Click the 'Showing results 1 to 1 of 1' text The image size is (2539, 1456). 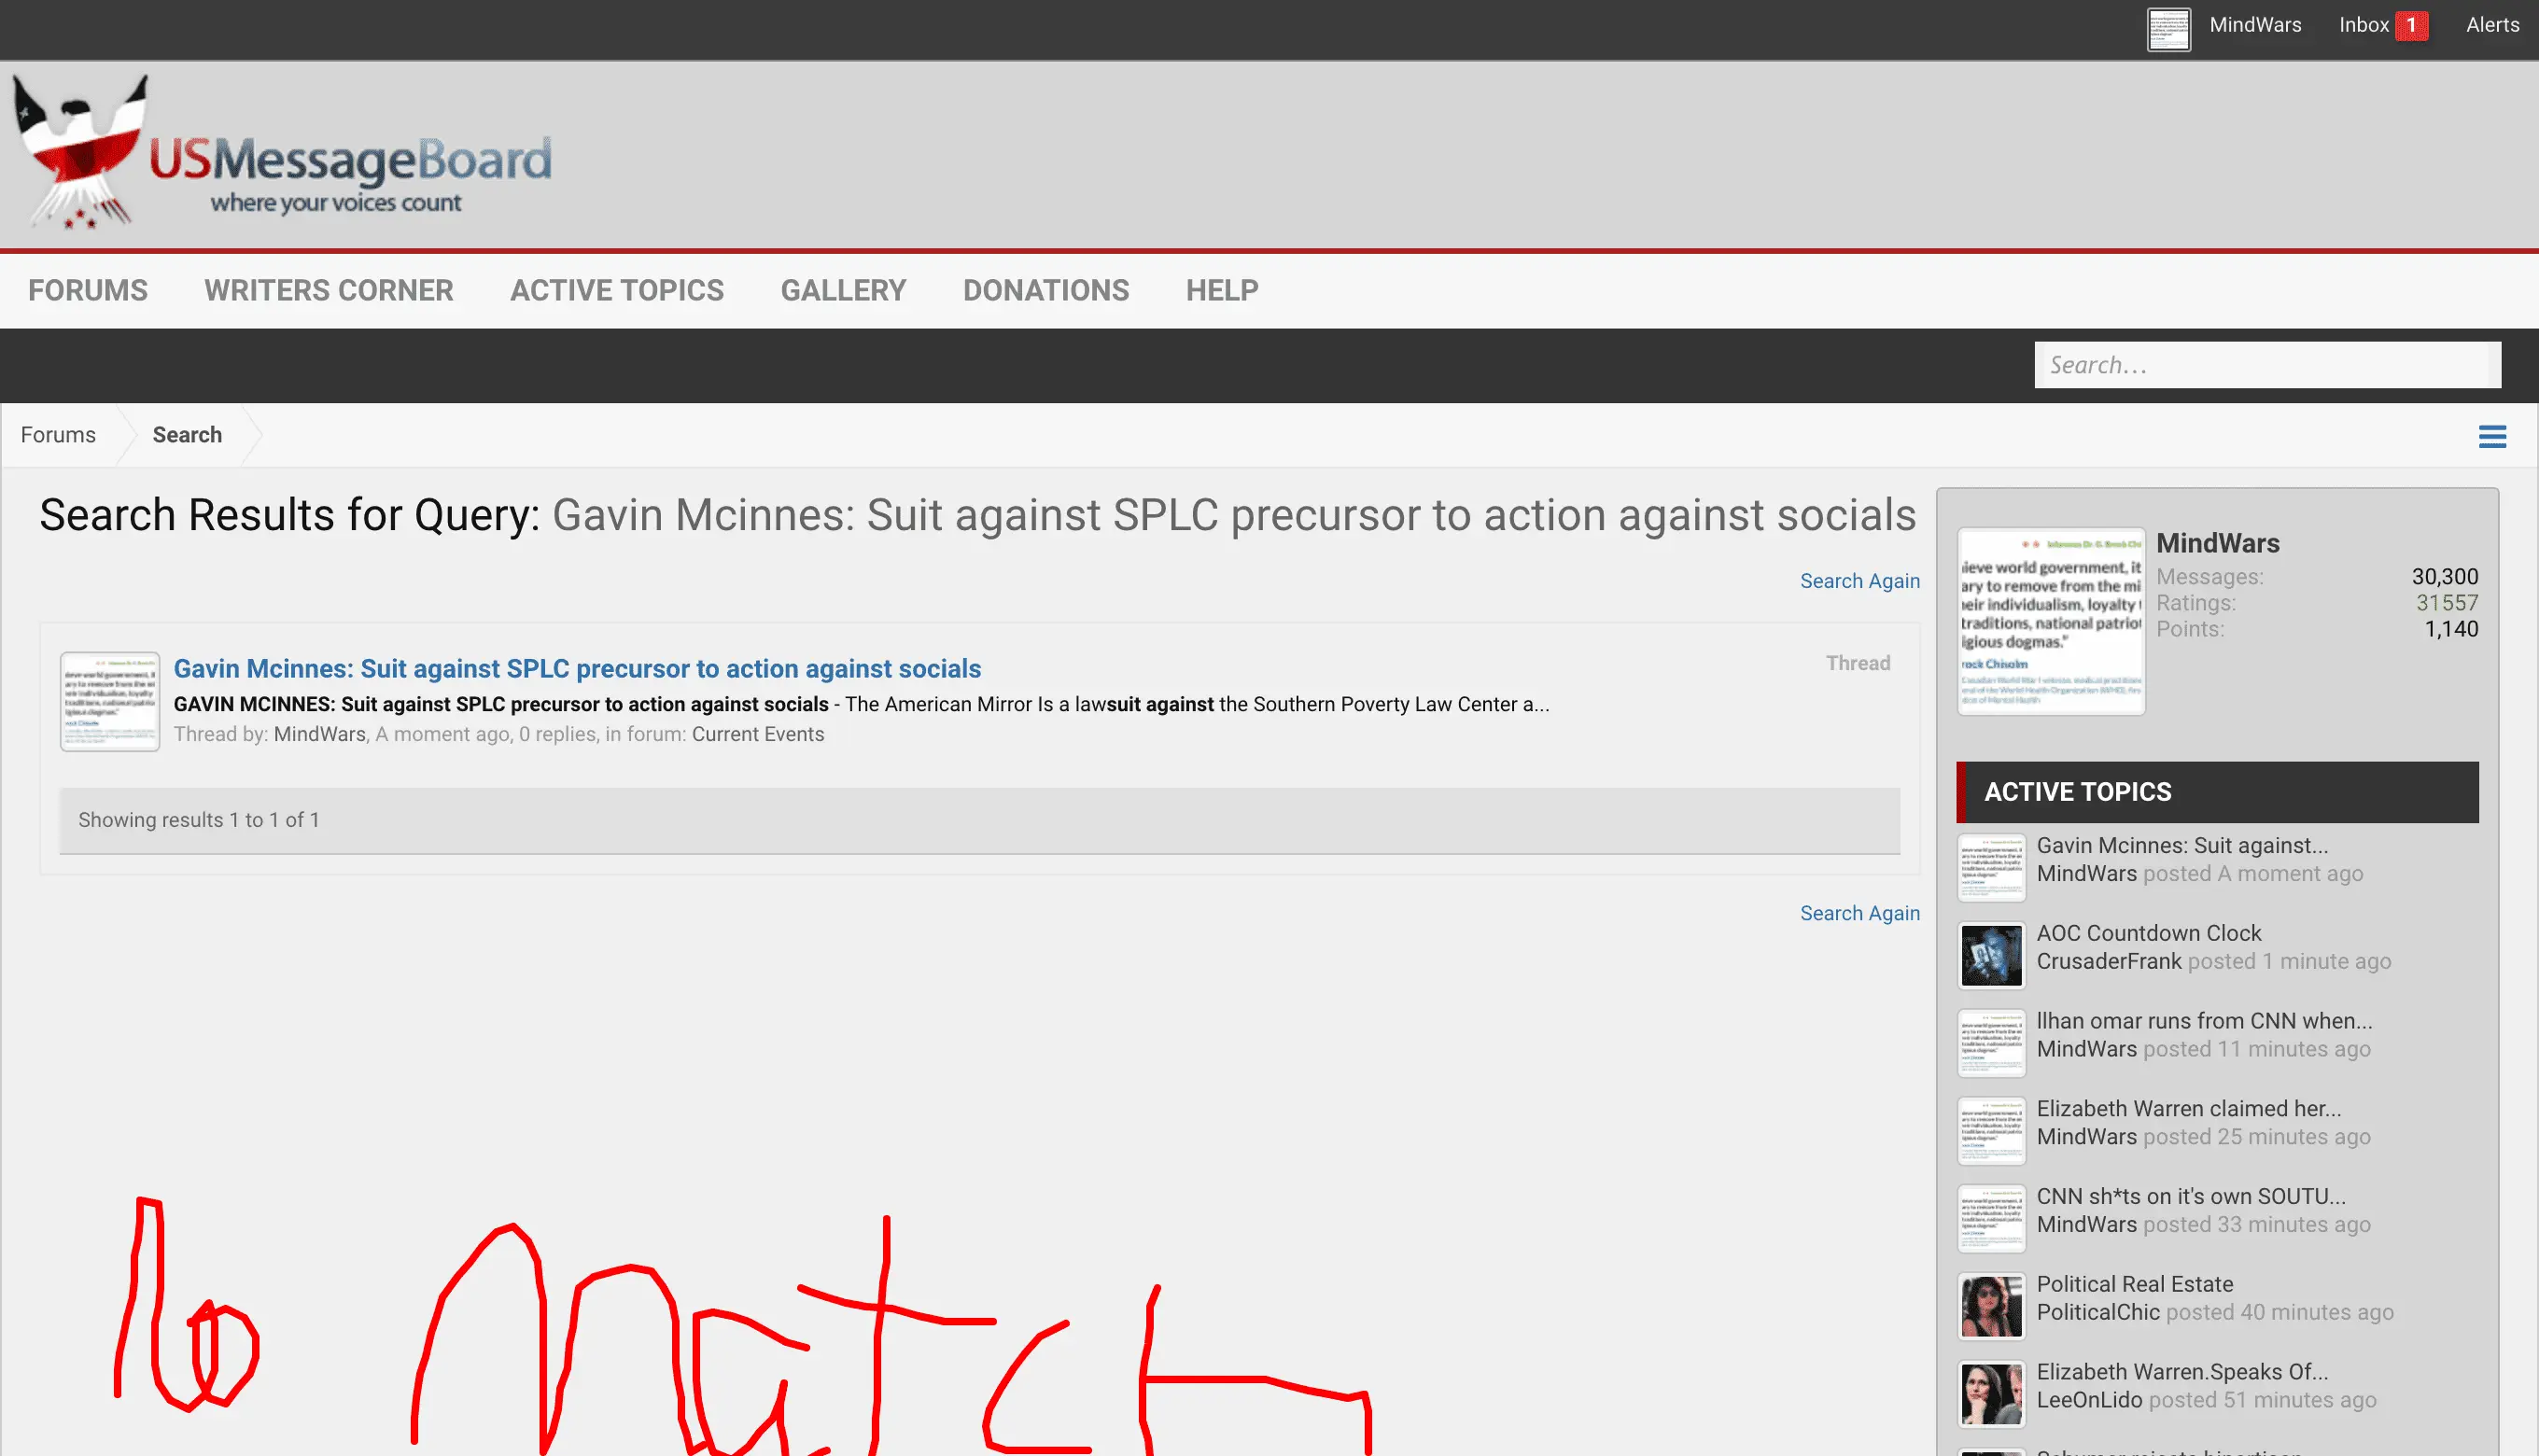pos(199,820)
